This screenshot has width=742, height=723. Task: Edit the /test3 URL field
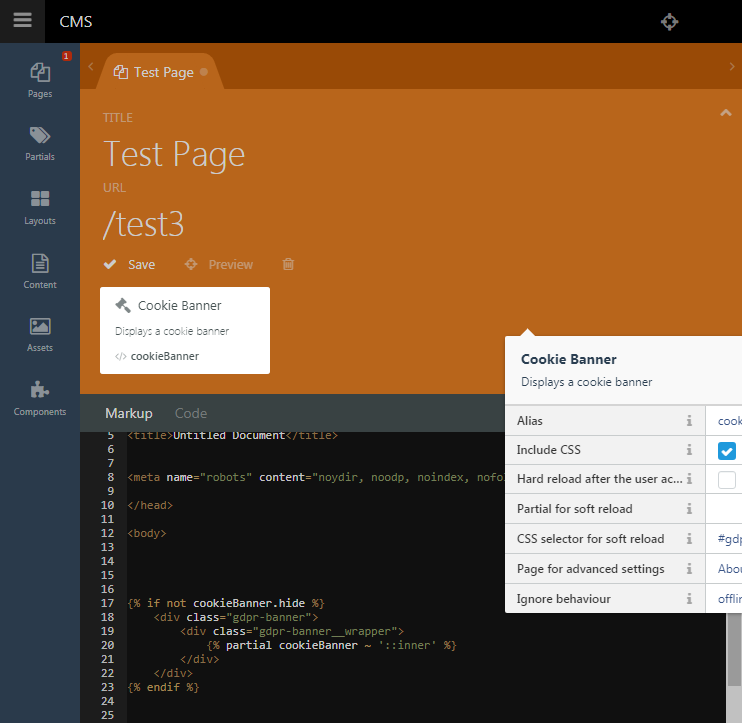click(x=144, y=224)
